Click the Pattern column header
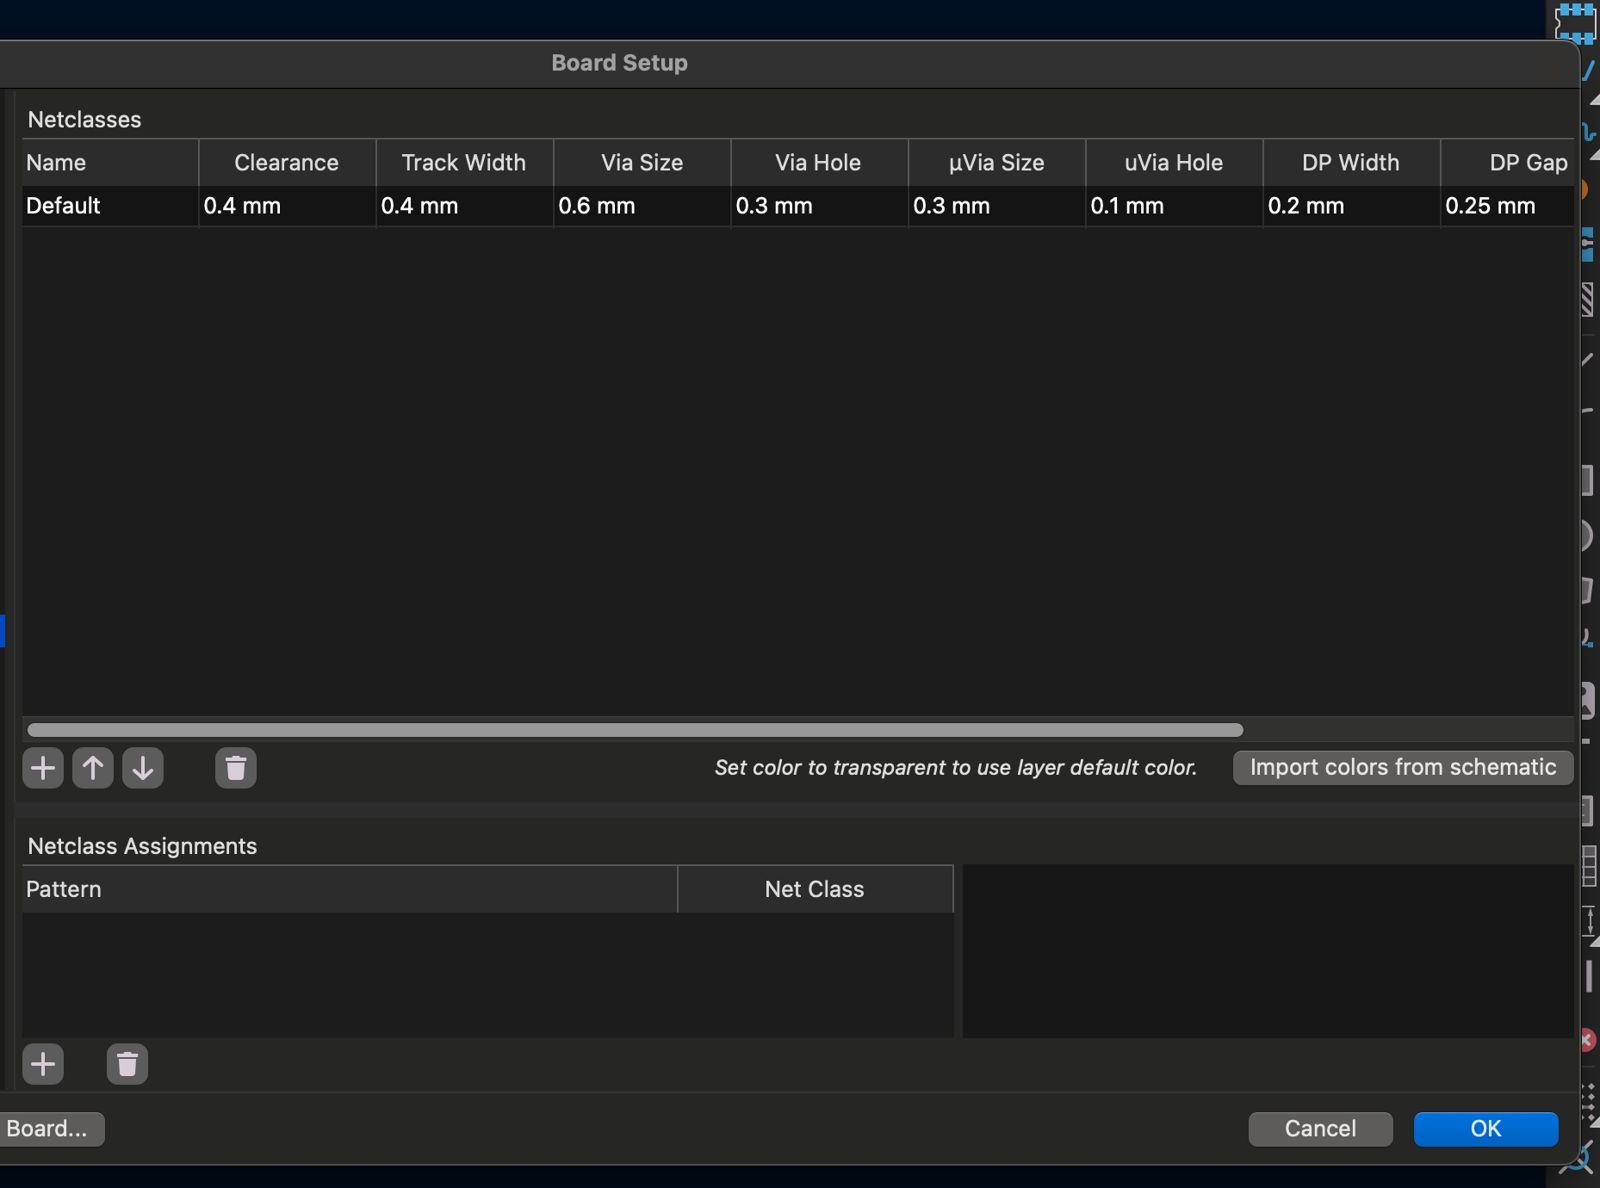The width and height of the screenshot is (1600, 1188). [x=350, y=889]
